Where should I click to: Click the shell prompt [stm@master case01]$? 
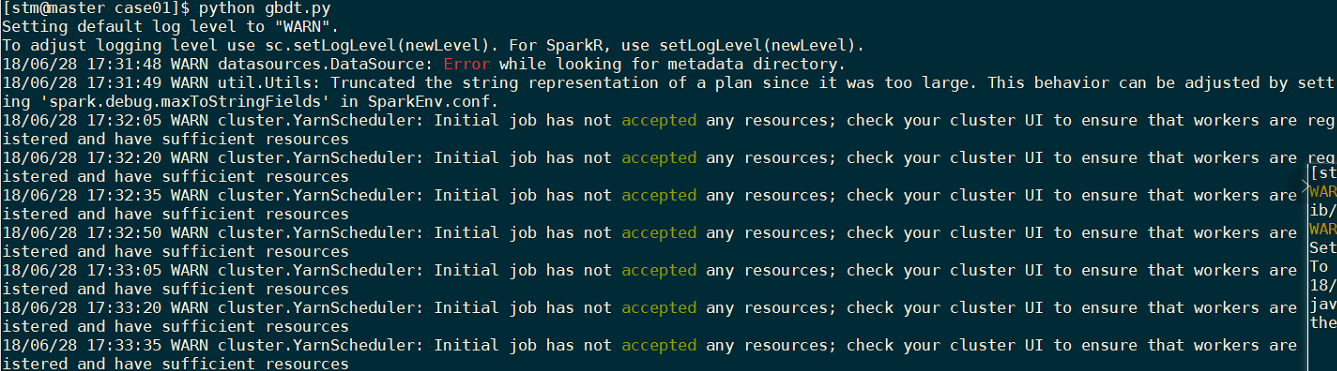(96, 8)
